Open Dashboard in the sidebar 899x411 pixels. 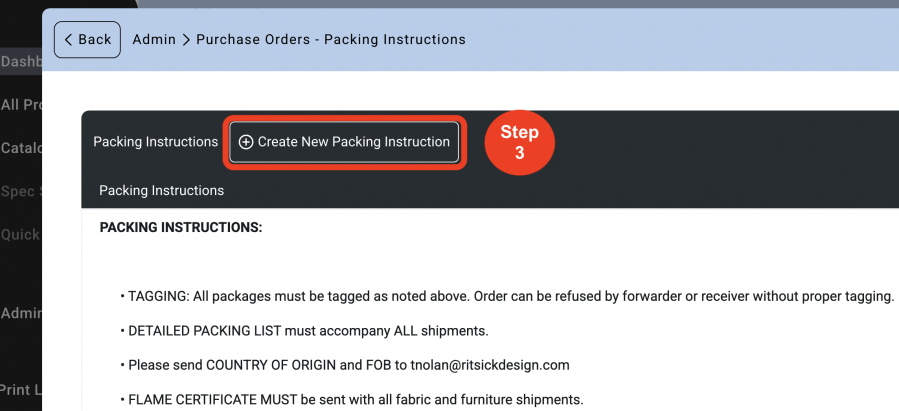point(21,62)
